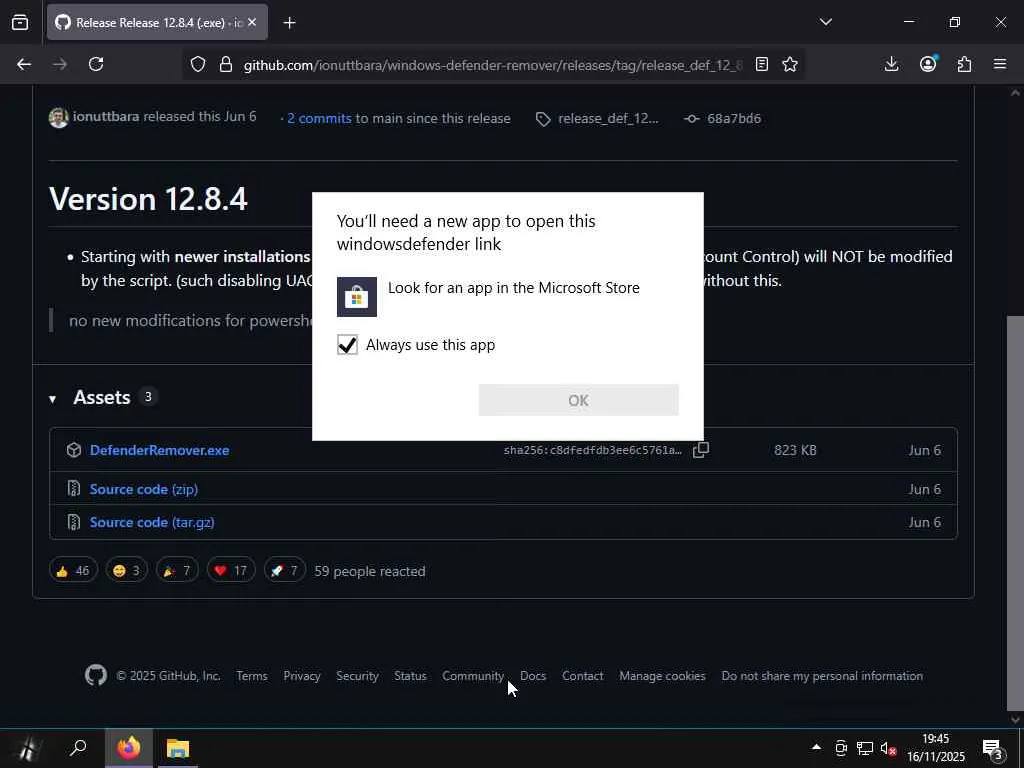Click the address bar URL field
The height and width of the screenshot is (768, 1024).
[x=493, y=65]
